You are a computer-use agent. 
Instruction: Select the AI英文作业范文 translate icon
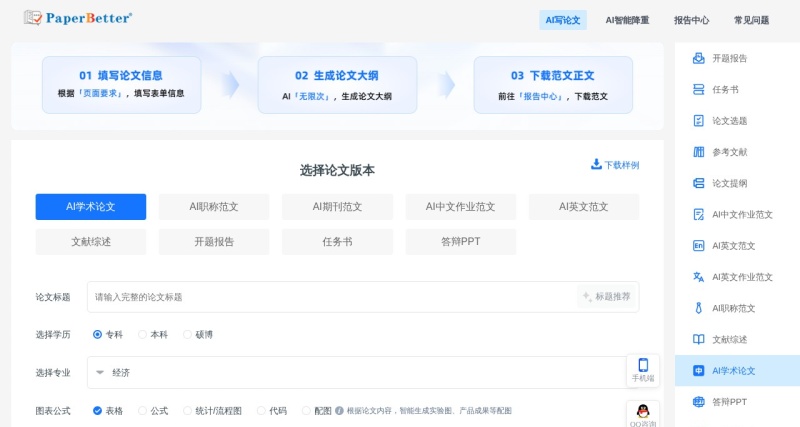698,277
